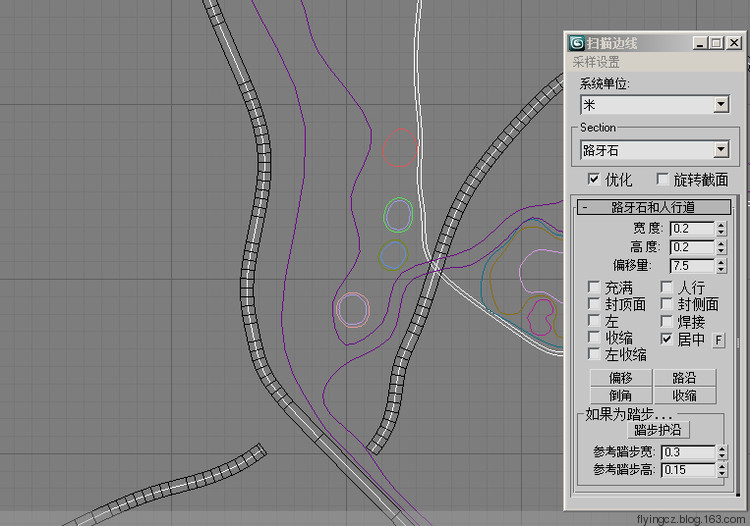Click the 踏步护沿 button
The width and height of the screenshot is (750, 526).
[x=658, y=430]
